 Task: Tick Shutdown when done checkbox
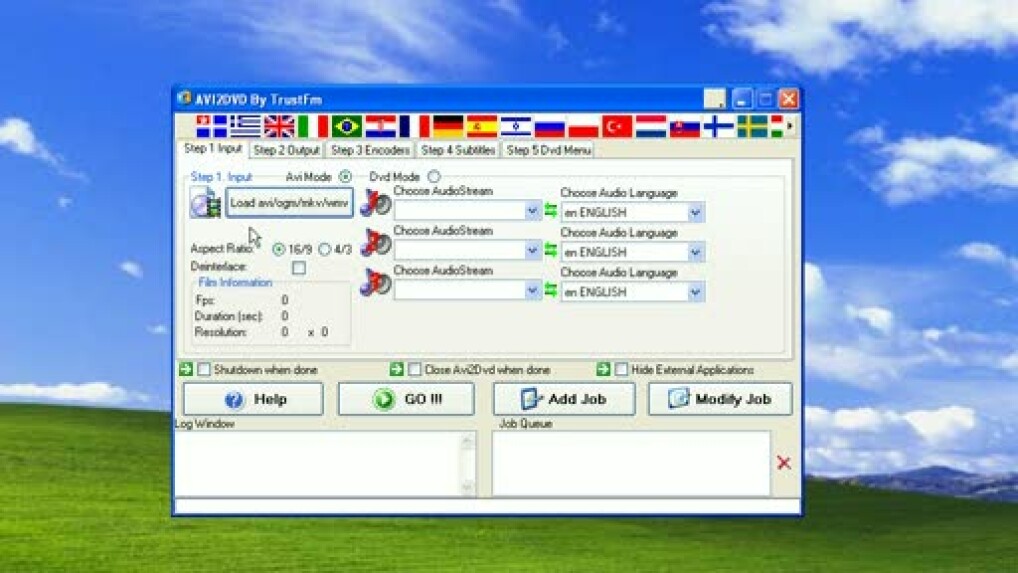coord(204,370)
